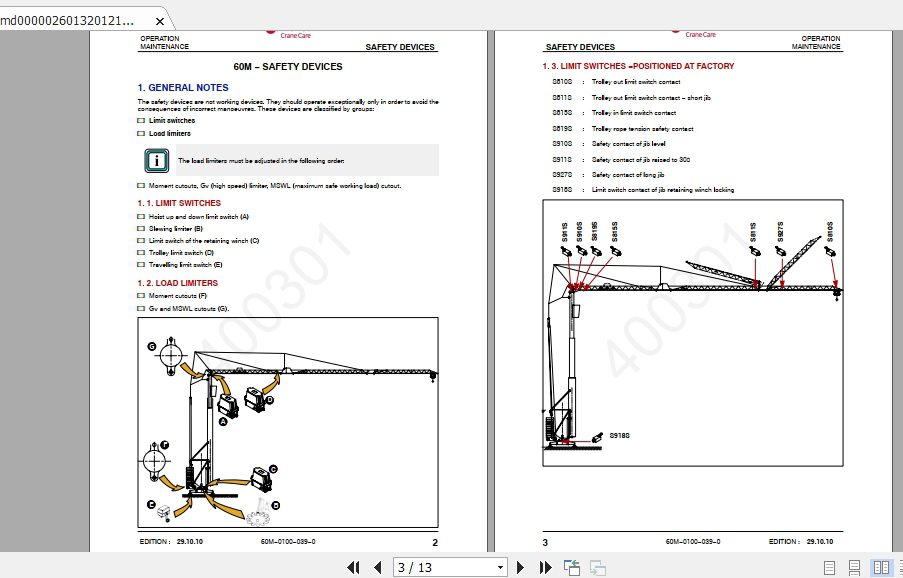Go back one page
Viewport: 903px width, 578px height.
(377, 567)
